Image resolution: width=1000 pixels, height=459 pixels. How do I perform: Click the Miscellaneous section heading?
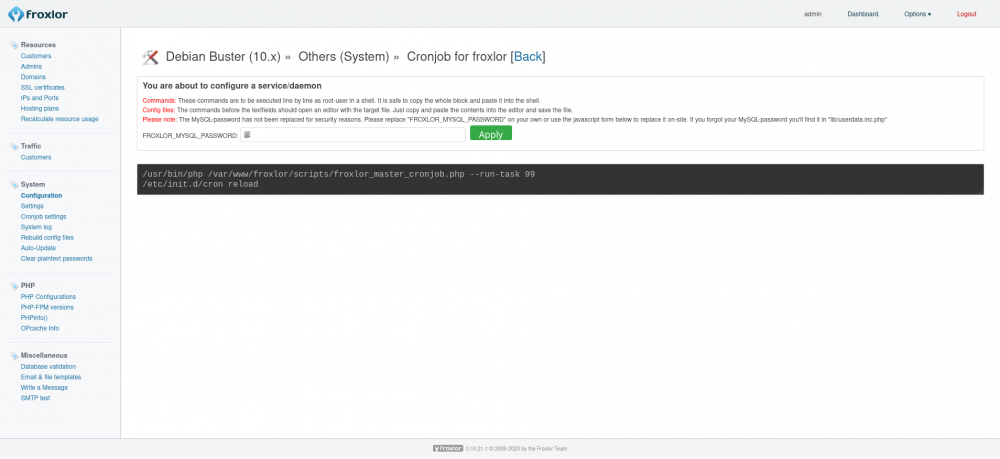[44, 356]
